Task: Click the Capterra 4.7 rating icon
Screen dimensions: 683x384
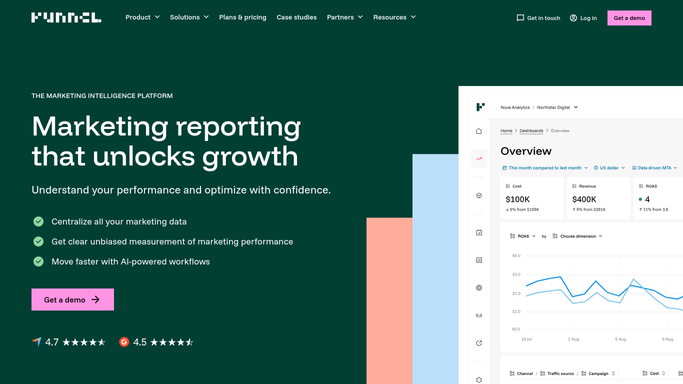Action: click(x=37, y=342)
